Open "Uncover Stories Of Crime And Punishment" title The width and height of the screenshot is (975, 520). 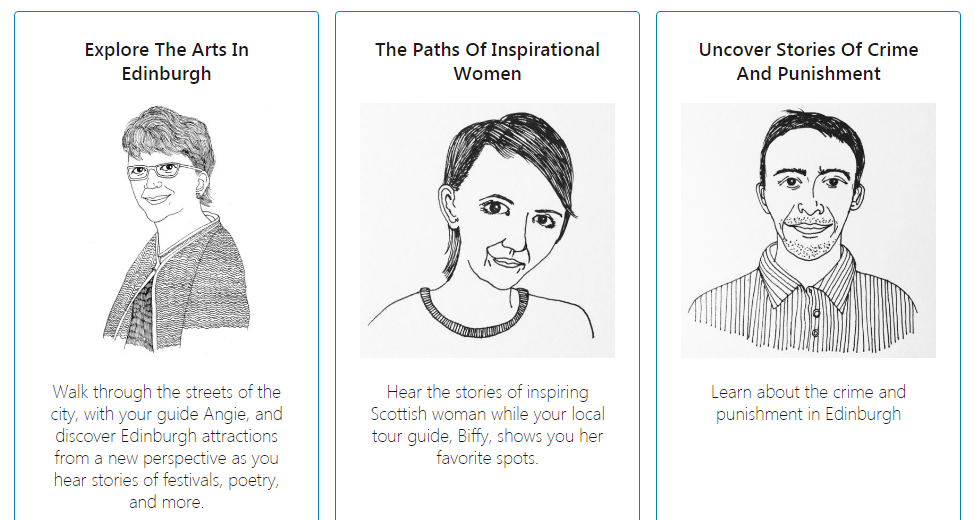[x=808, y=62]
